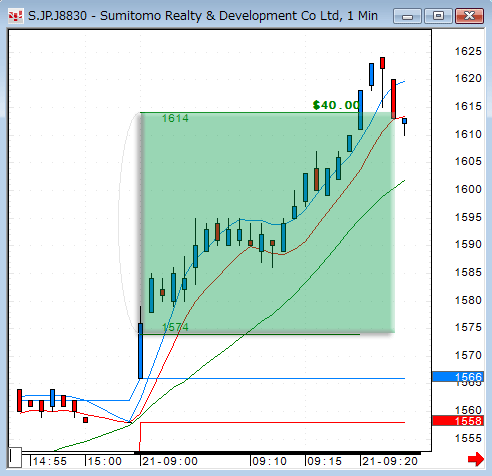Screen dimensions: 492x476
Task: Click the 1575 price axis label
Action: (468, 327)
